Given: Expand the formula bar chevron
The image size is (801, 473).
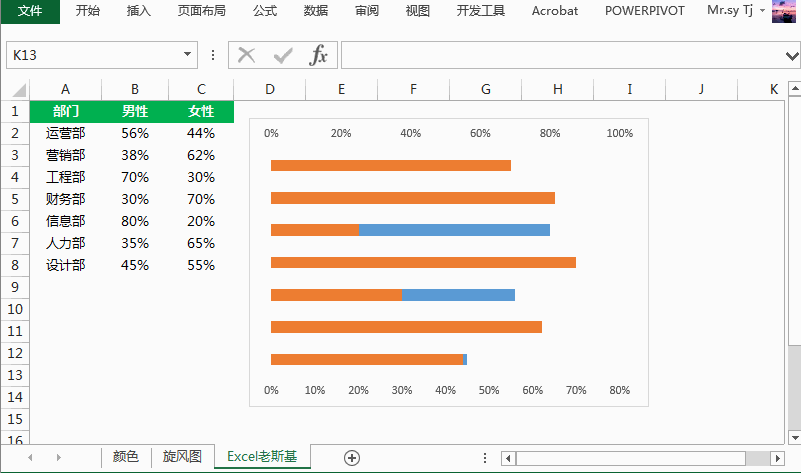Looking at the screenshot, I should click(x=792, y=56).
